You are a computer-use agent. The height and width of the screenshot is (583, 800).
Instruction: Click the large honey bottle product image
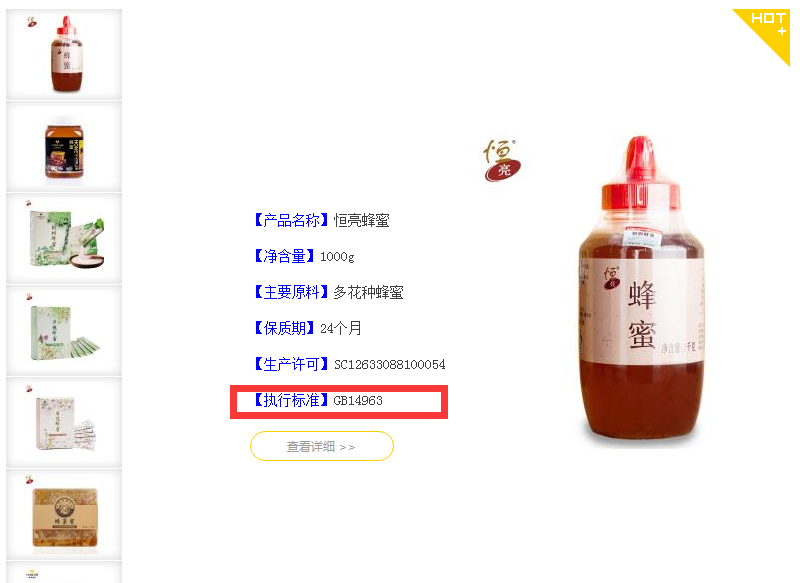[x=641, y=289]
